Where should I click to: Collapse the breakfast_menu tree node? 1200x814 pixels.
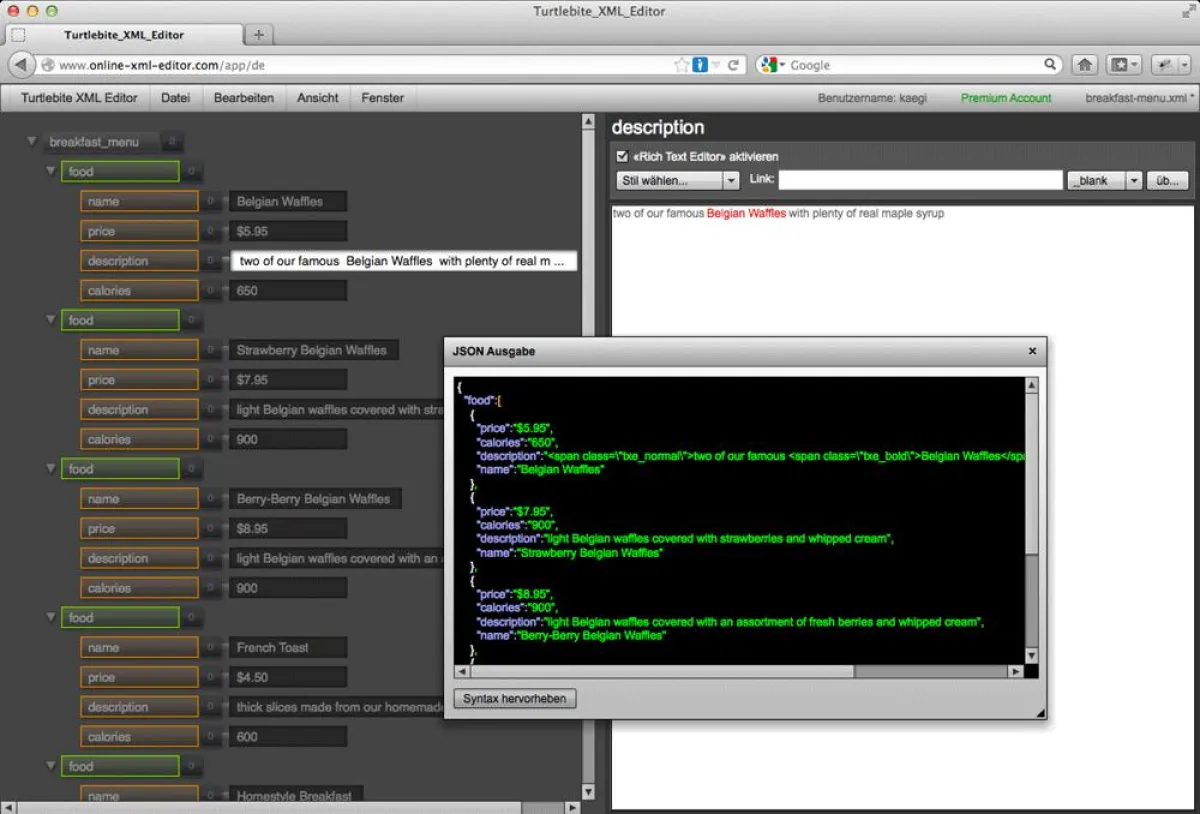[31, 141]
